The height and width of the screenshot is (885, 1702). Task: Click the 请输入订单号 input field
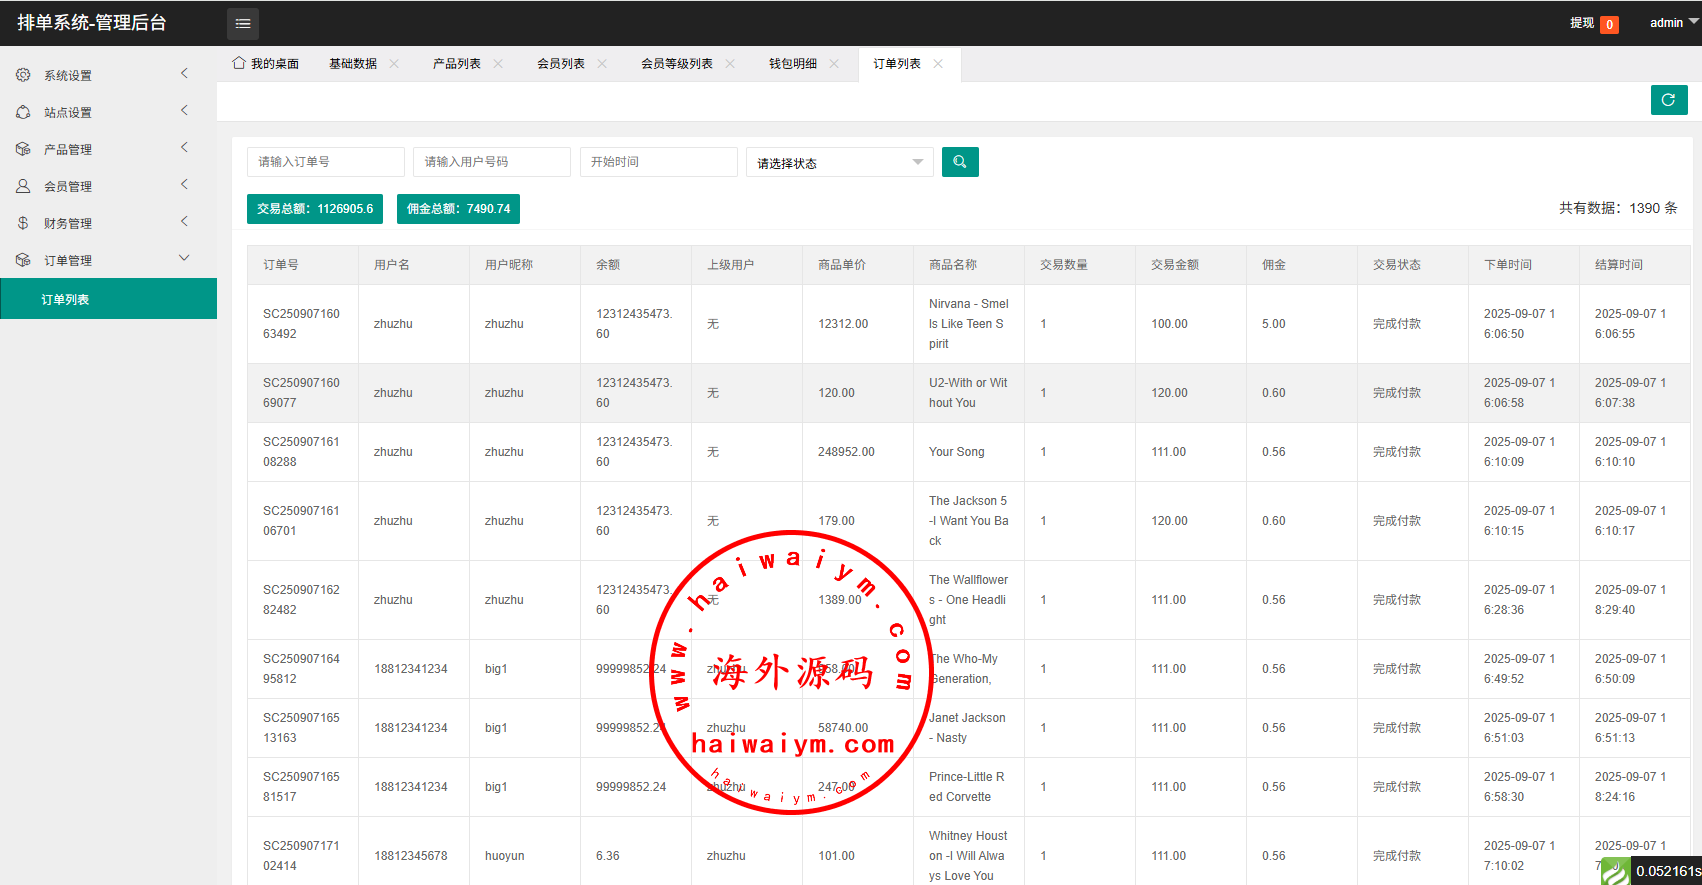click(325, 162)
